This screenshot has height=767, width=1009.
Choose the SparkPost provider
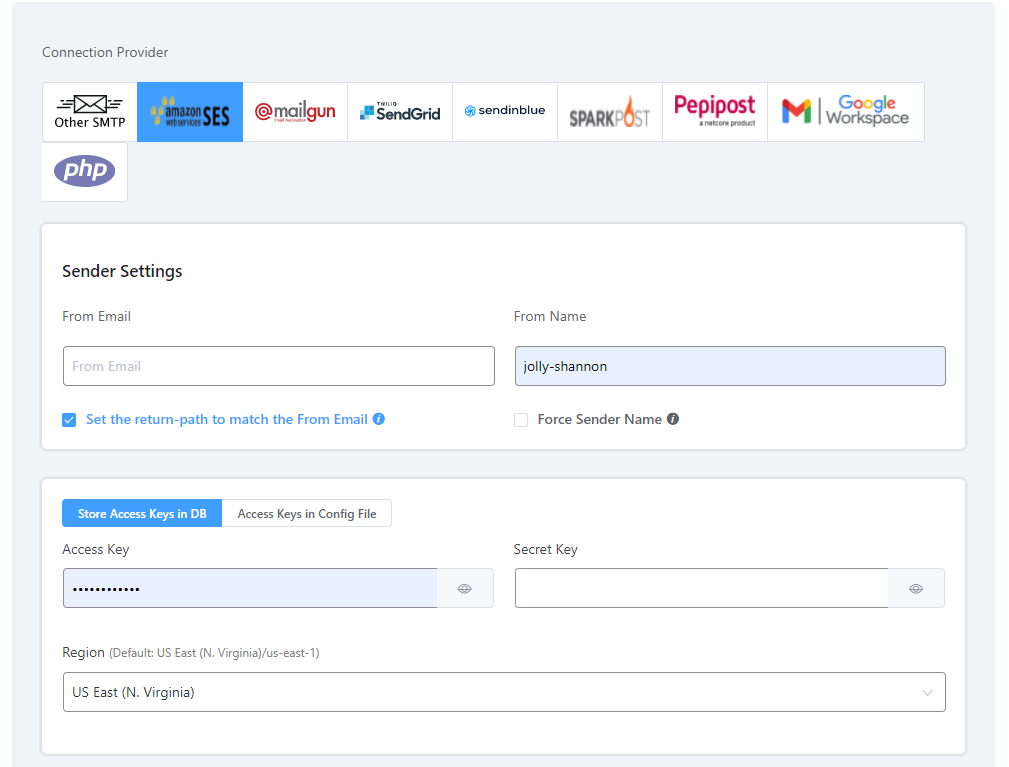610,112
